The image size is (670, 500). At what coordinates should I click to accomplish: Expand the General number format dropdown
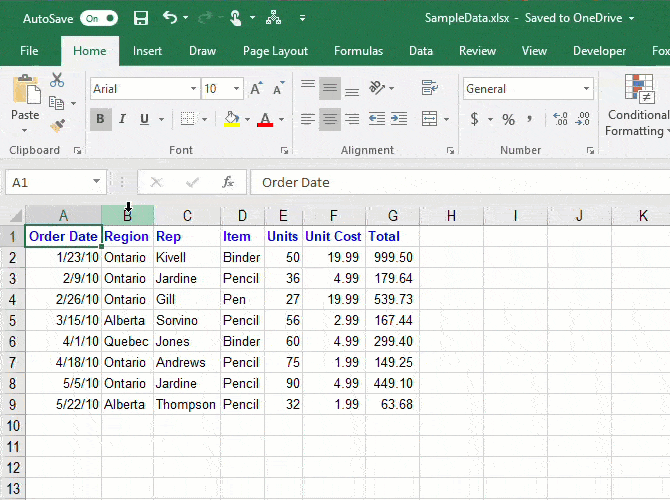point(587,89)
